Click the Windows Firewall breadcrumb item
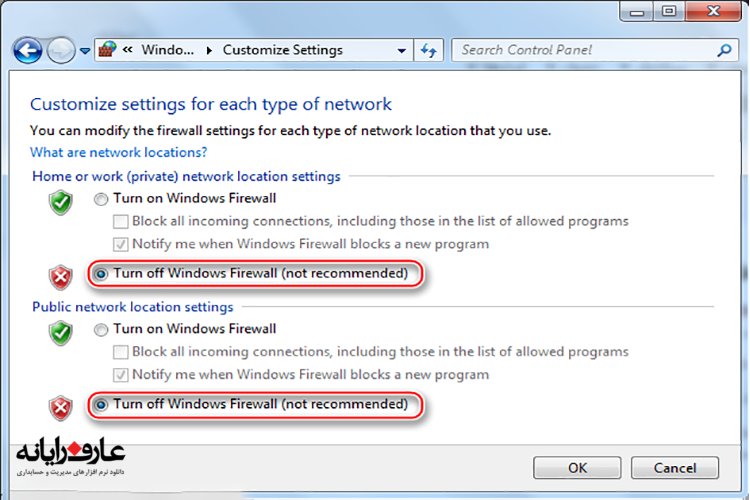Viewport: 750px width, 500px height. [167, 50]
